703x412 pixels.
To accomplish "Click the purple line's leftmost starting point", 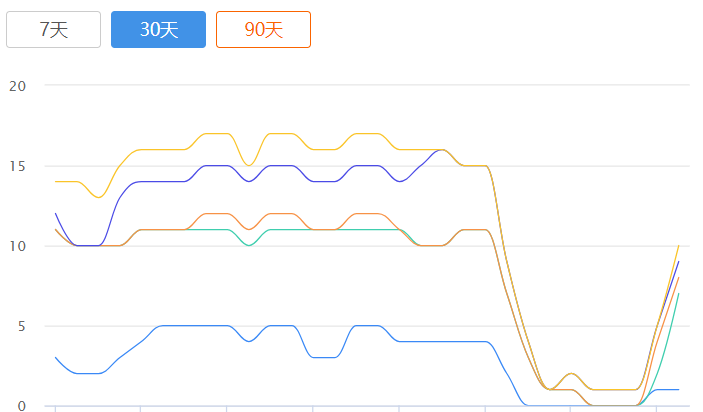I will [x=56, y=213].
